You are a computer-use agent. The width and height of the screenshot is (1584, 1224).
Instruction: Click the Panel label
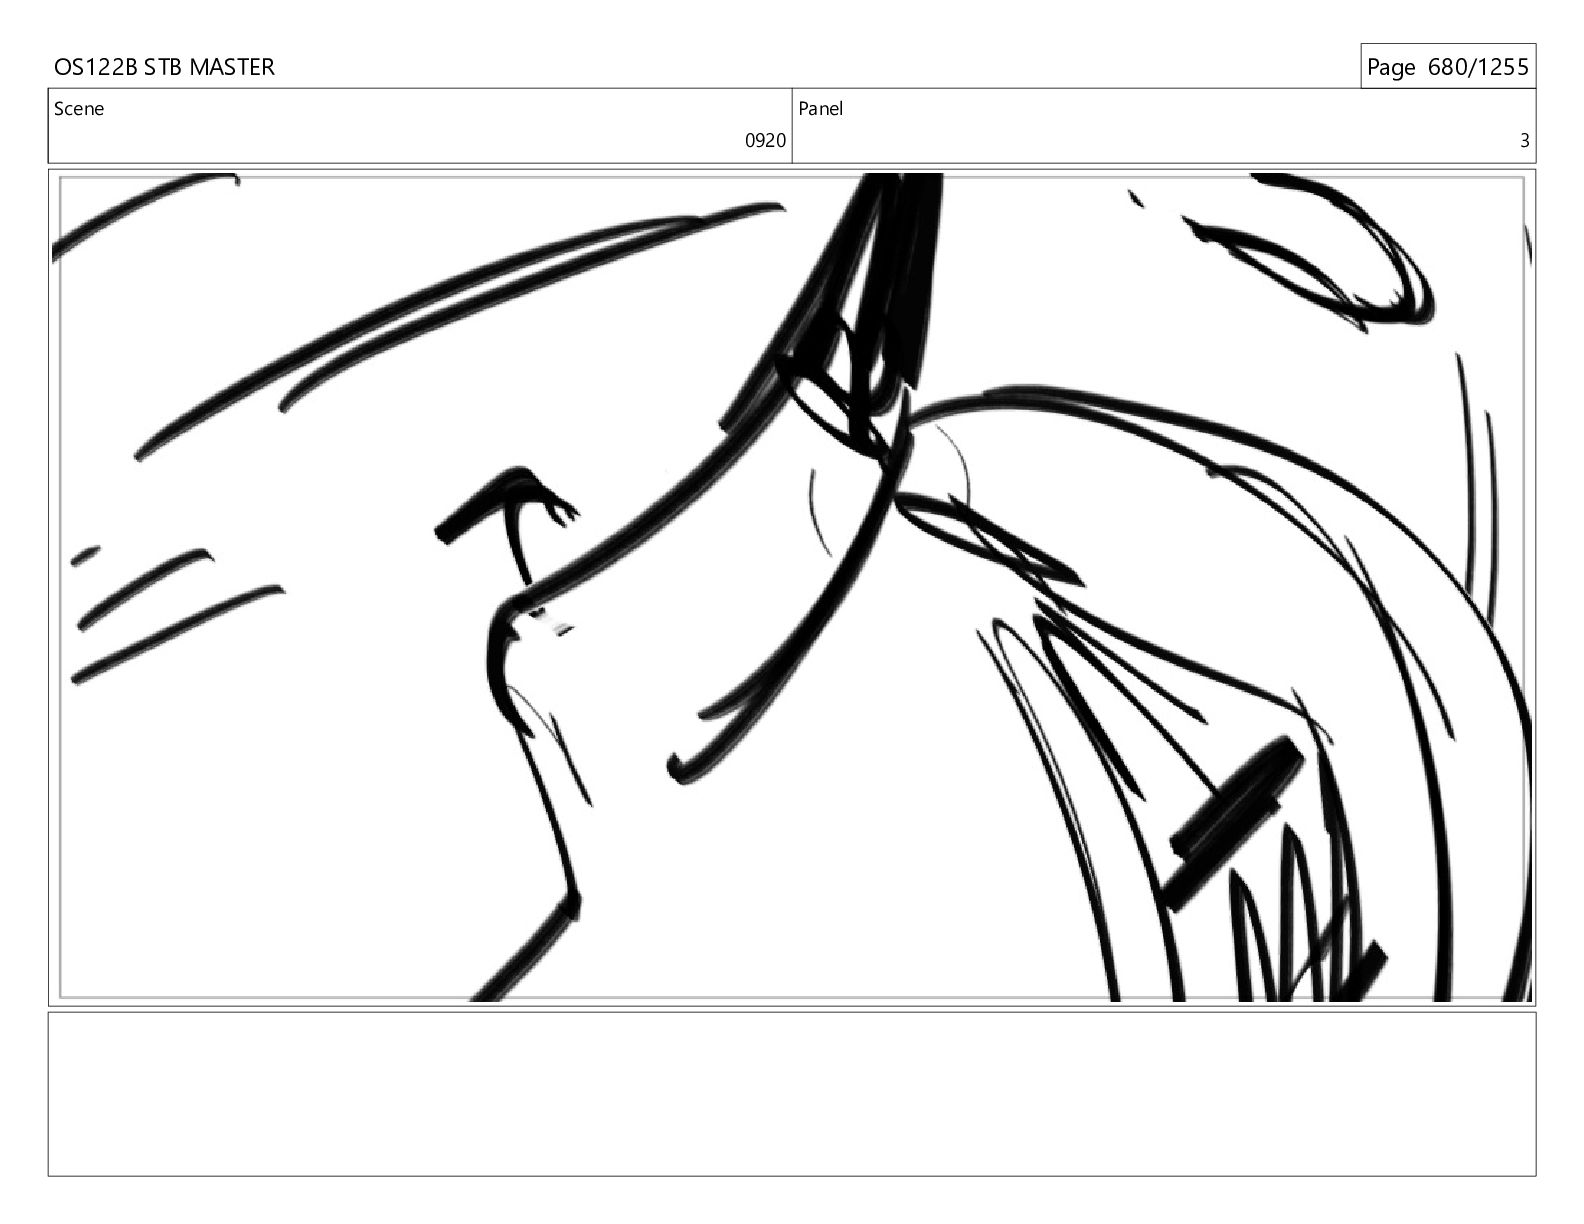coord(820,109)
